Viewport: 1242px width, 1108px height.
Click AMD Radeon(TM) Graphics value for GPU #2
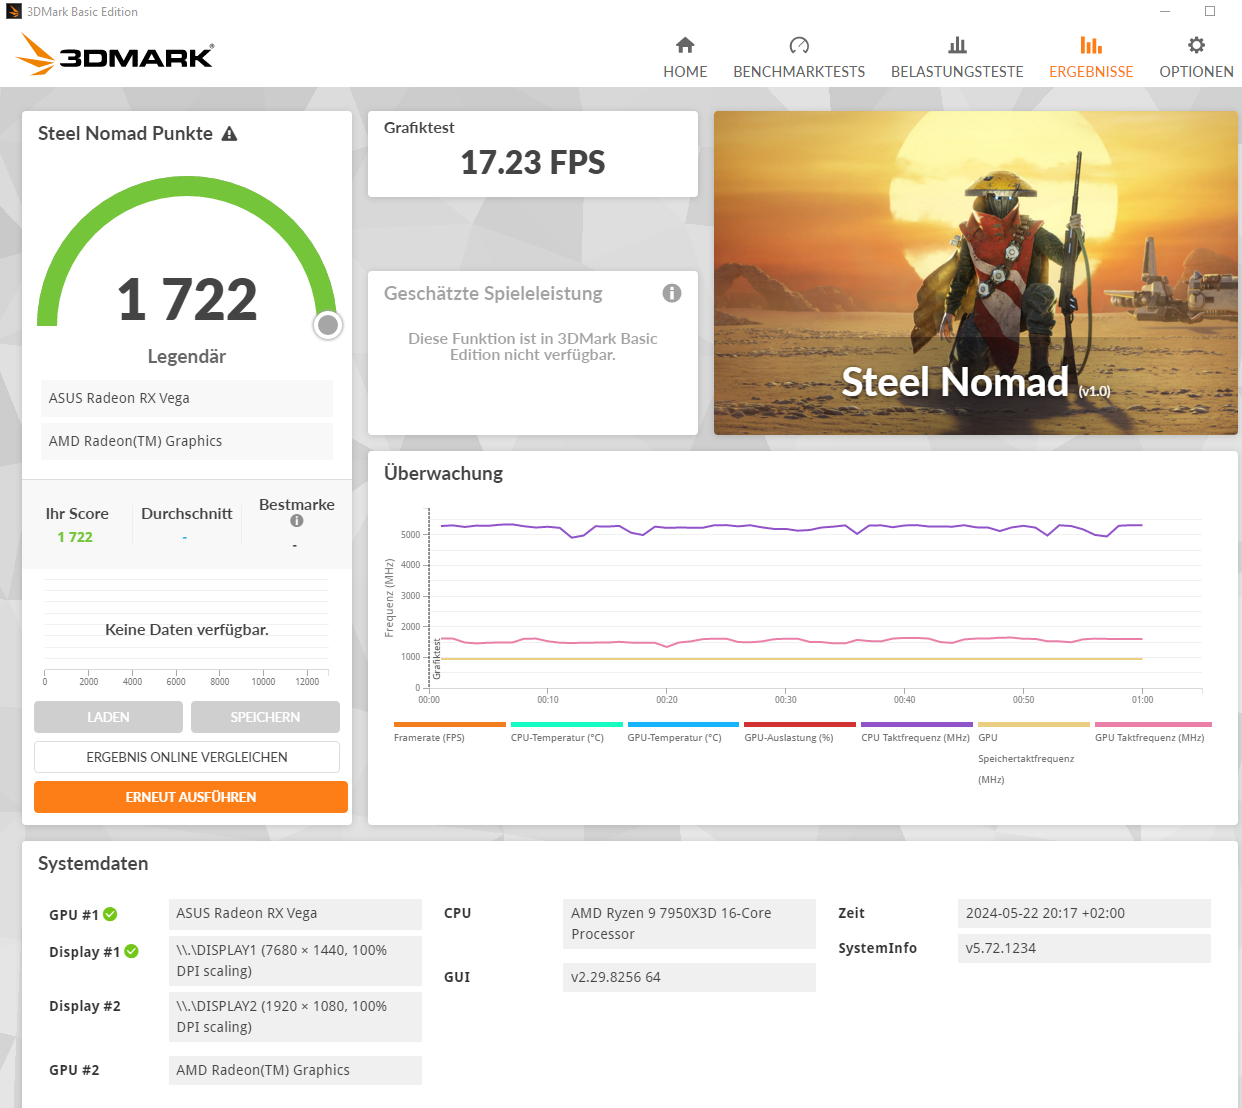(x=295, y=1070)
